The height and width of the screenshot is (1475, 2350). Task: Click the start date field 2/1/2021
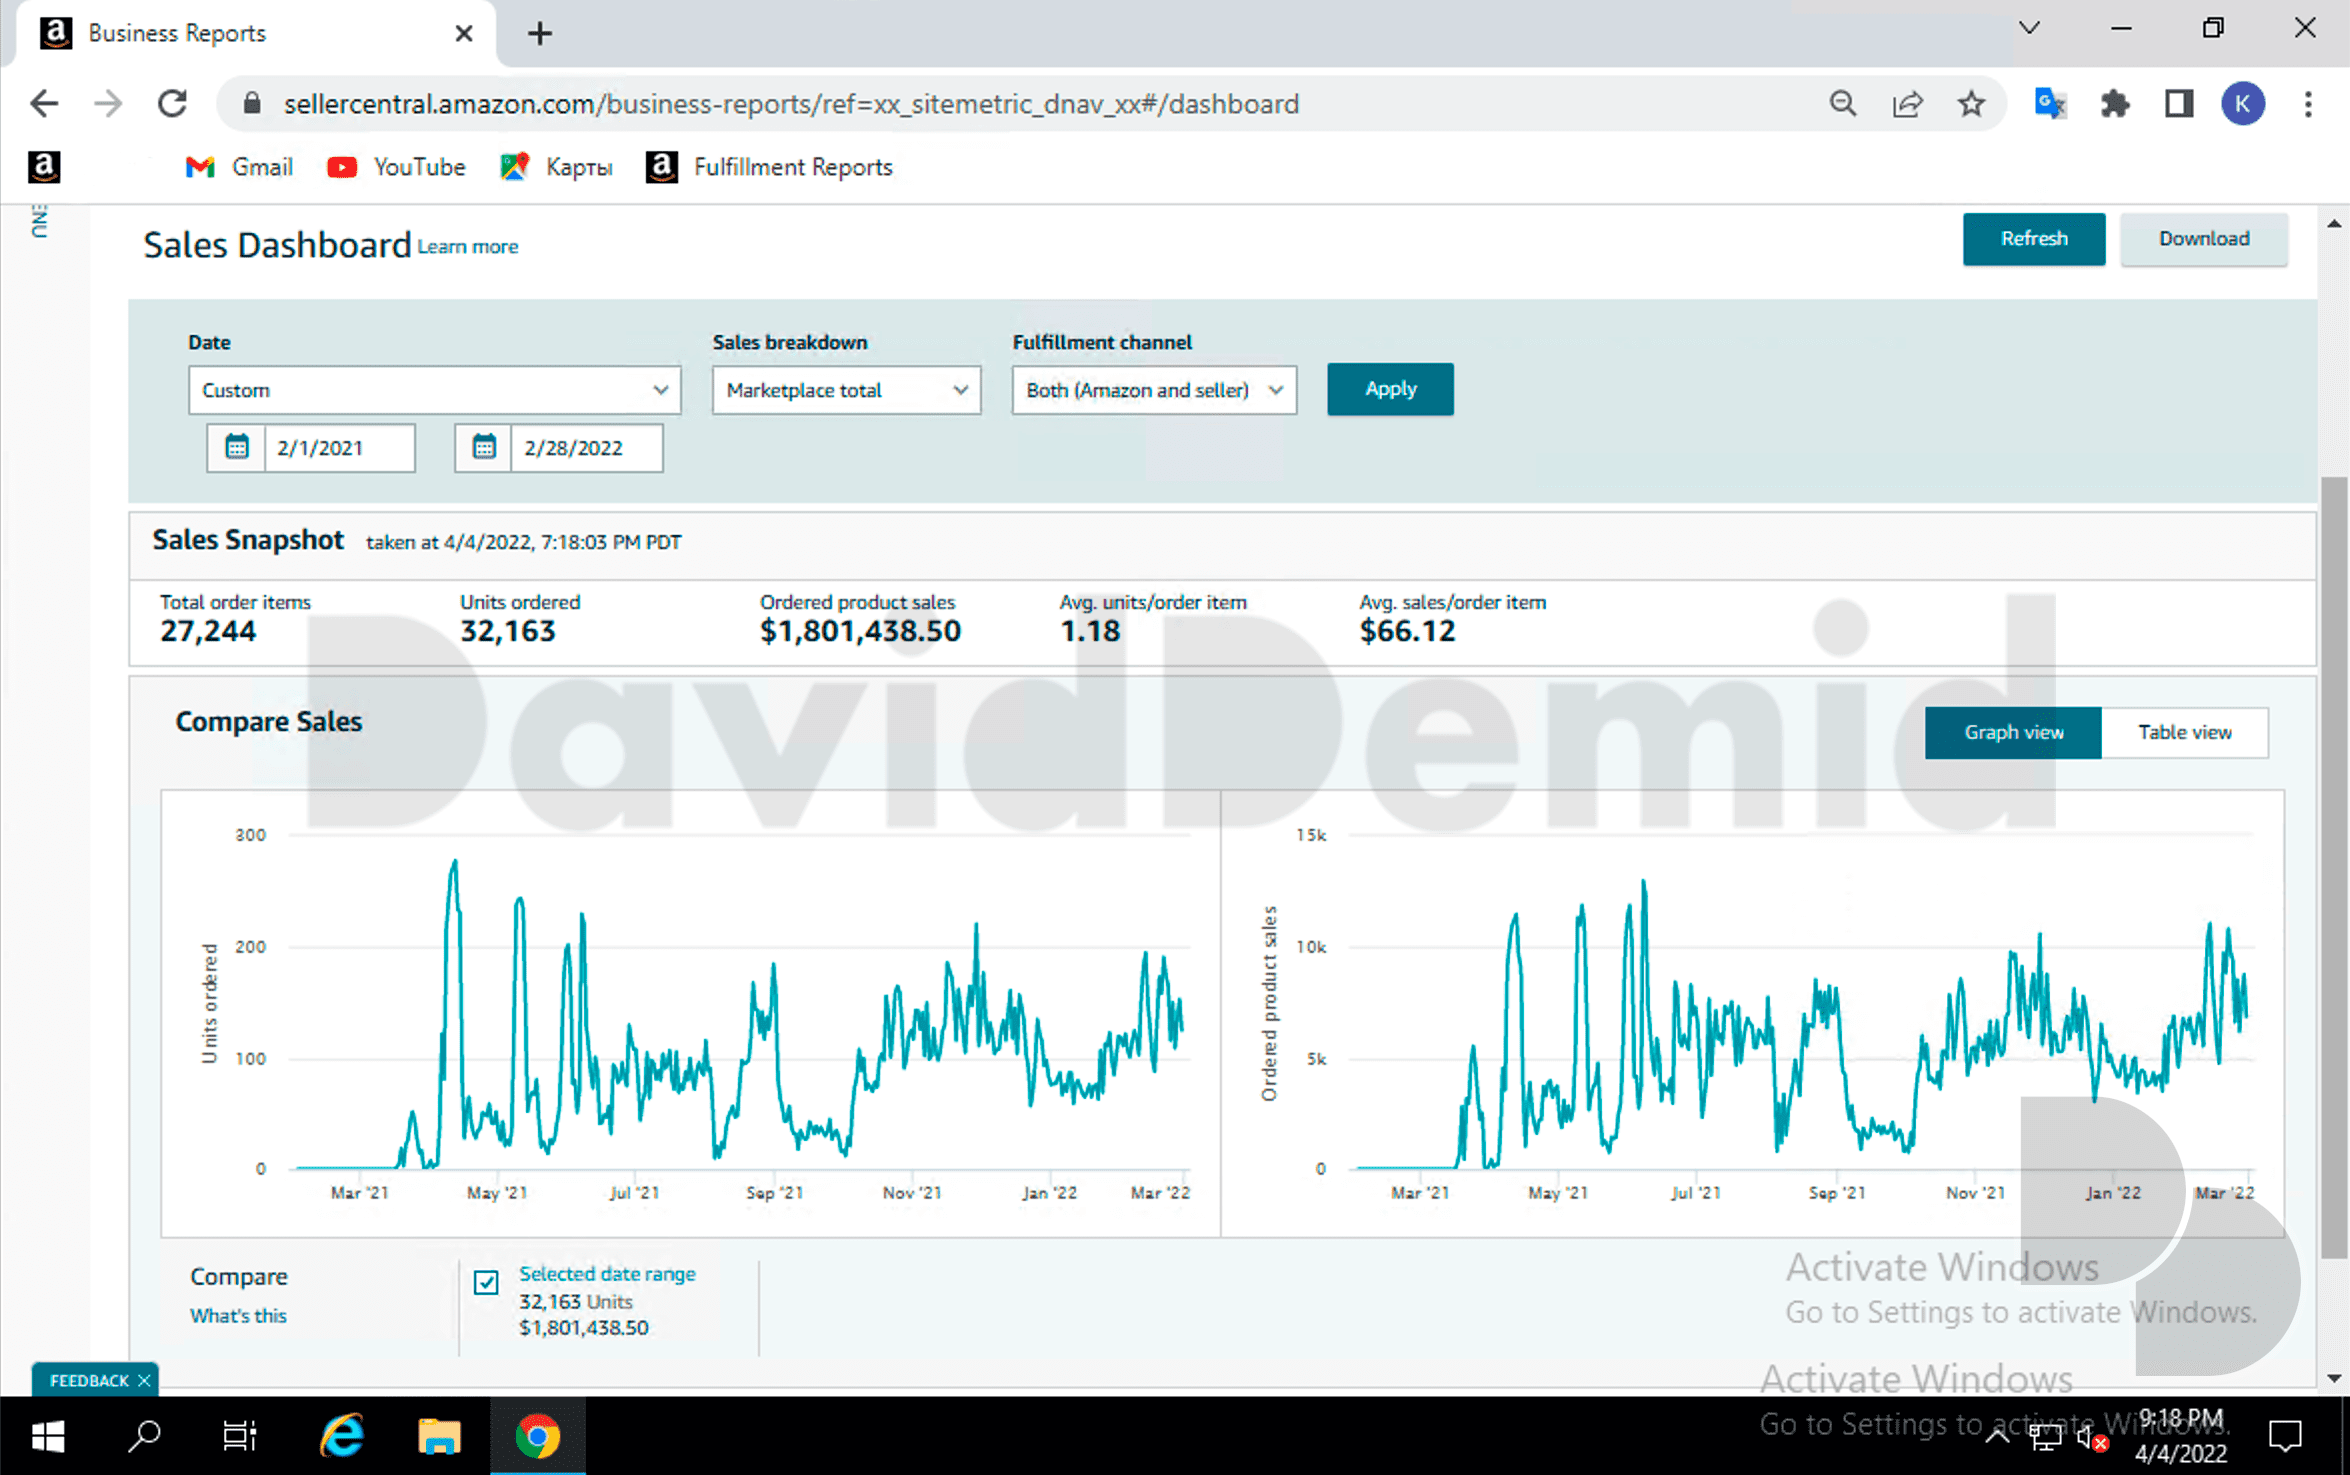[339, 448]
